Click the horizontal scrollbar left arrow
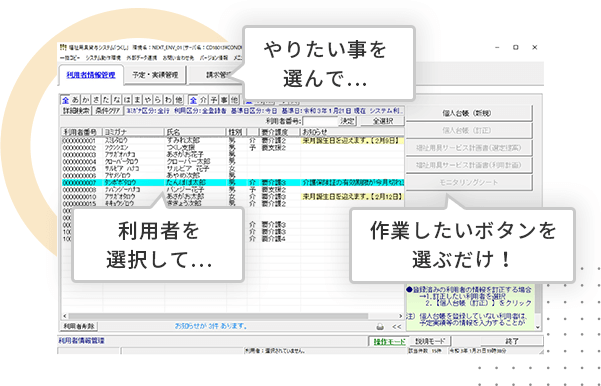This screenshot has height=386, width=601. [65, 316]
